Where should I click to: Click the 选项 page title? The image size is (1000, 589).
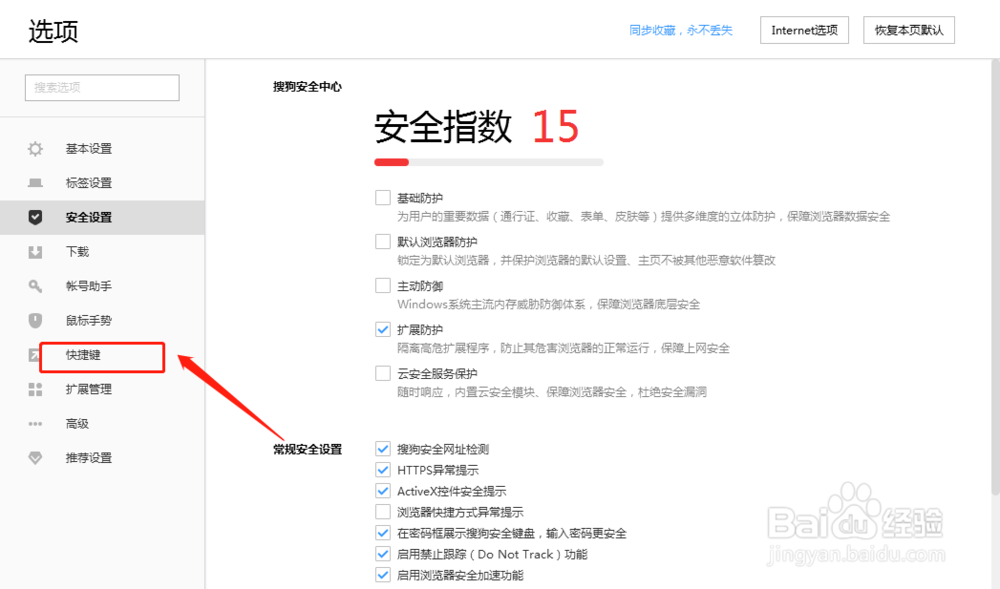point(53,31)
